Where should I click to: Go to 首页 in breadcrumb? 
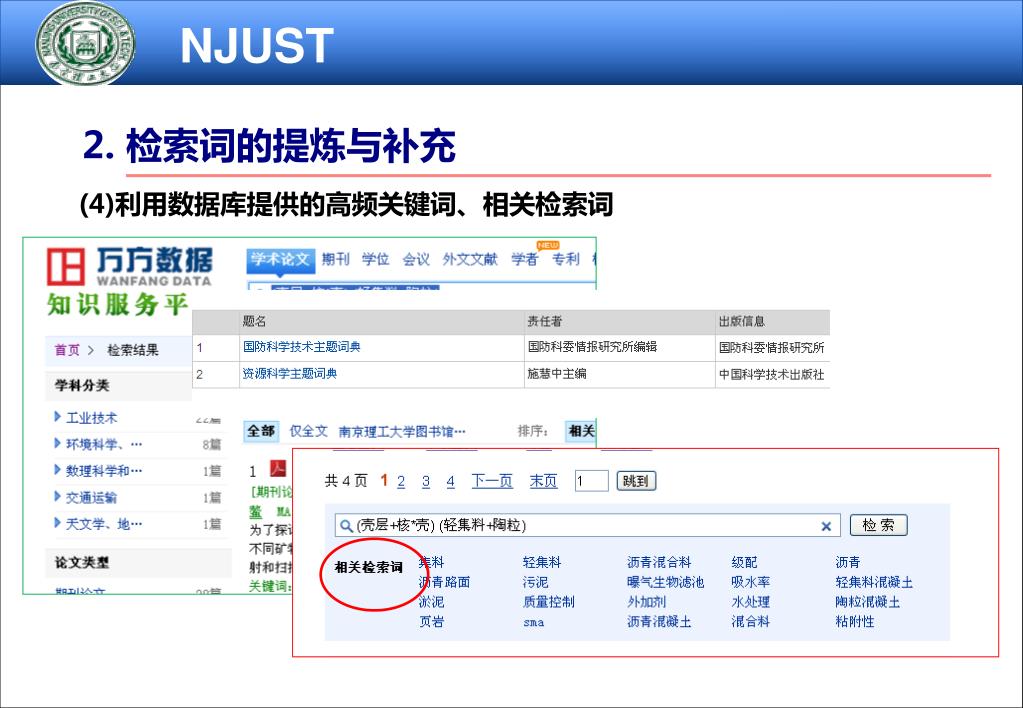(x=67, y=350)
